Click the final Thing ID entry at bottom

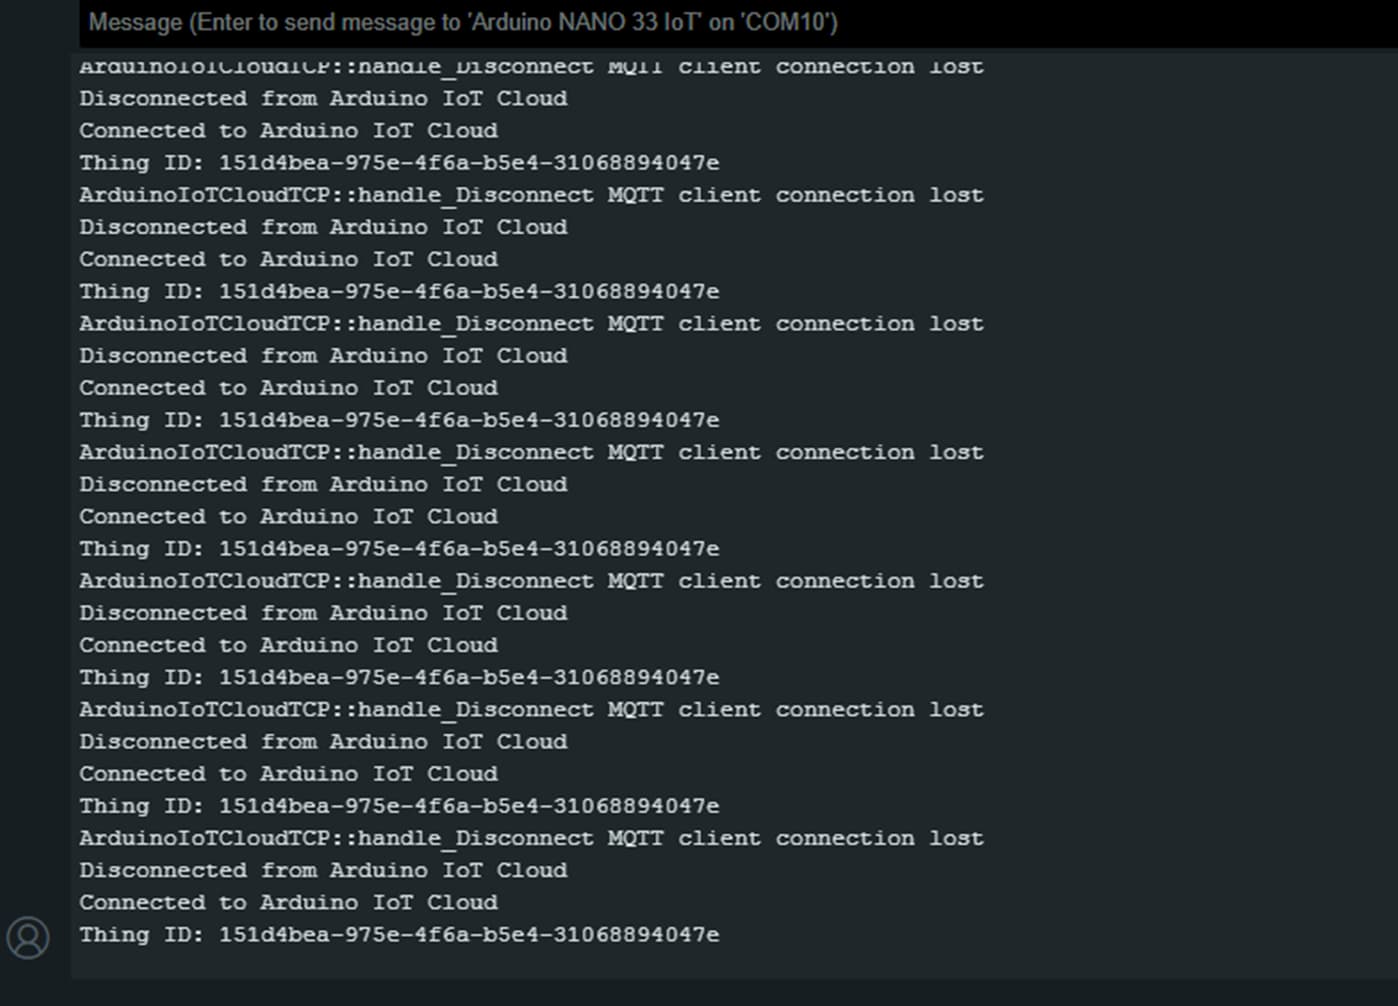(398, 934)
